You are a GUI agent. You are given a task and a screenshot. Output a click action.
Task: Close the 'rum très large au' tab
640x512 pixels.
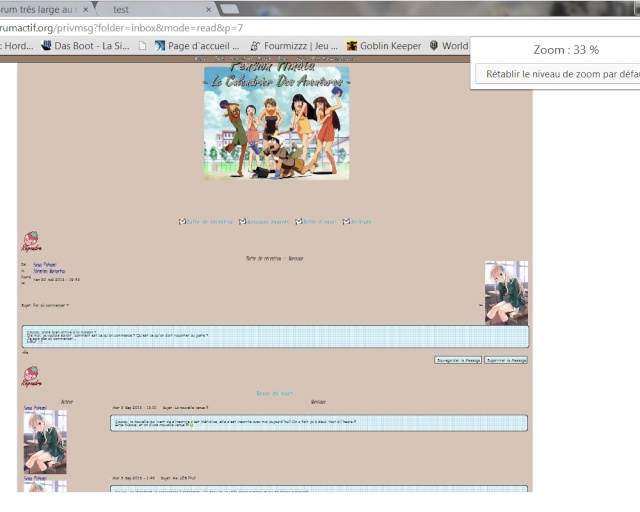(x=85, y=9)
